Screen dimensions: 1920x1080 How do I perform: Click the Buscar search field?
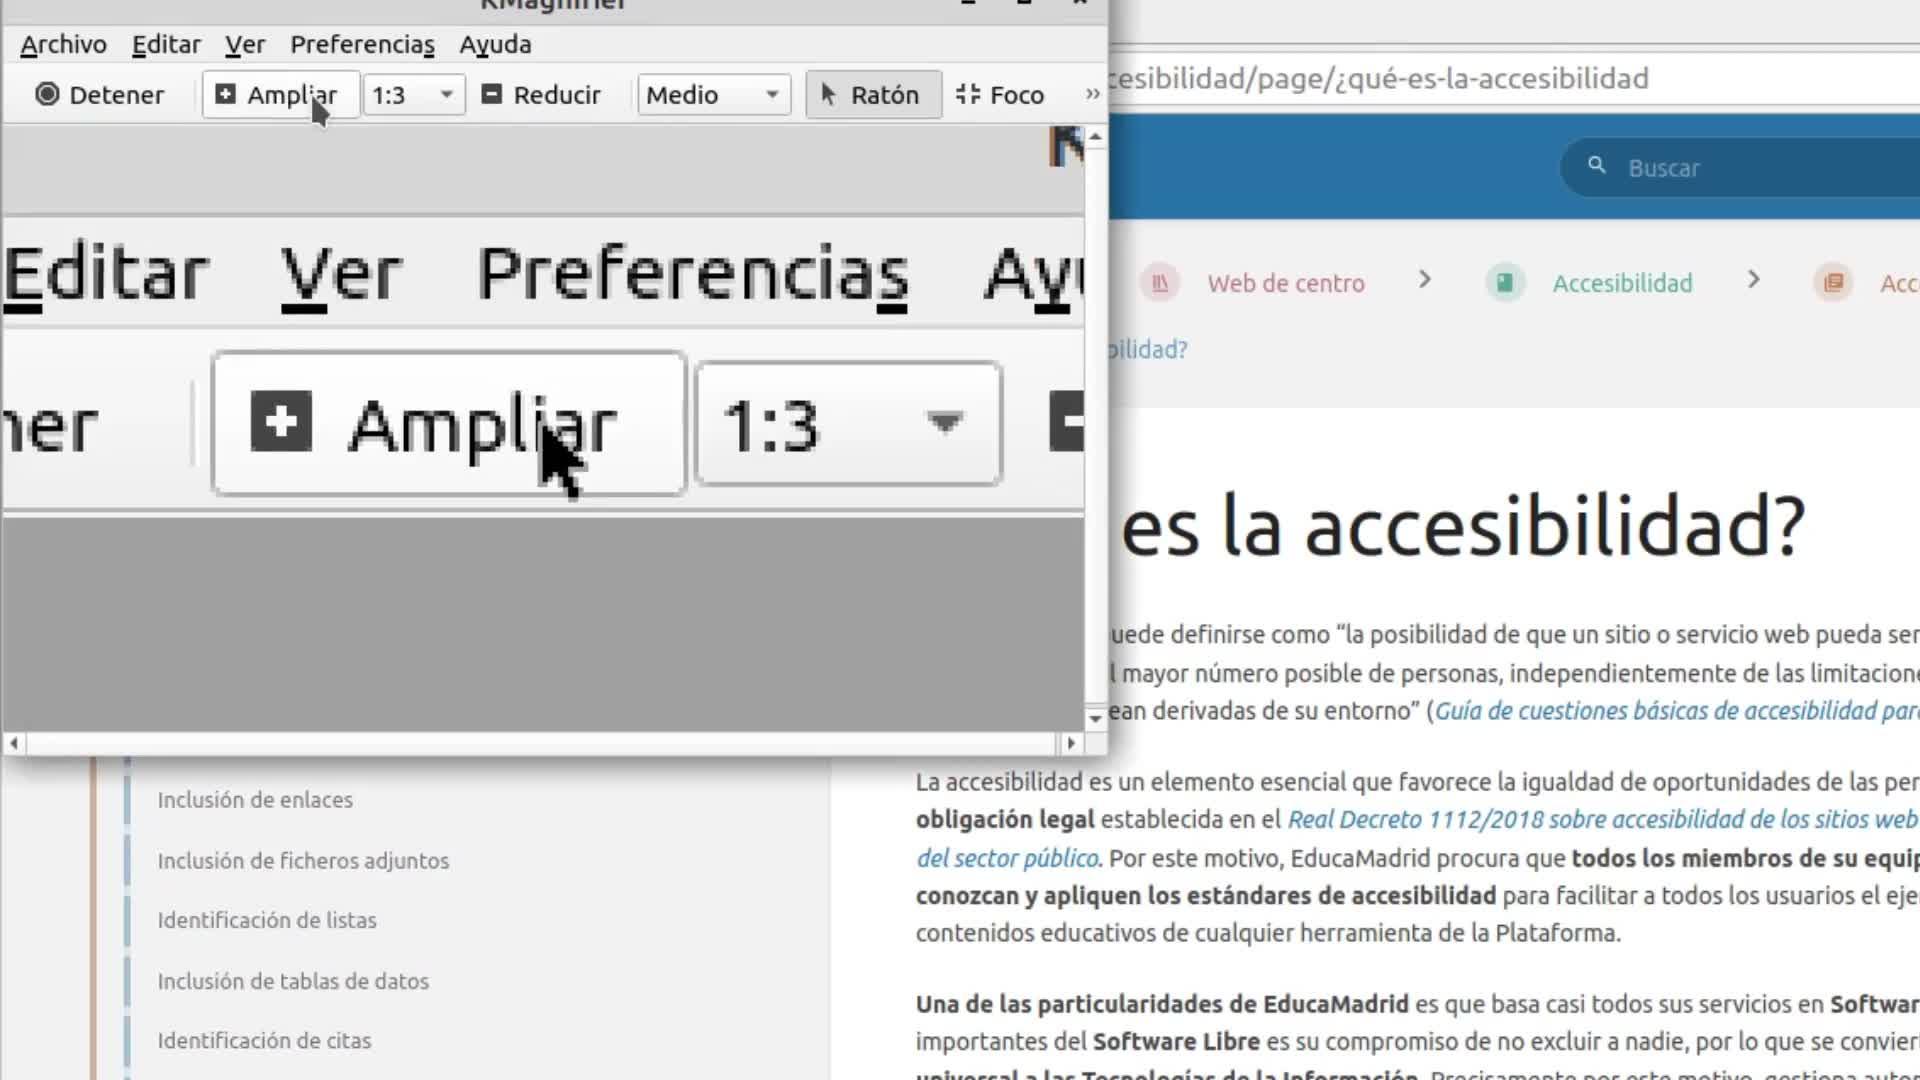pyautogui.click(x=1740, y=167)
